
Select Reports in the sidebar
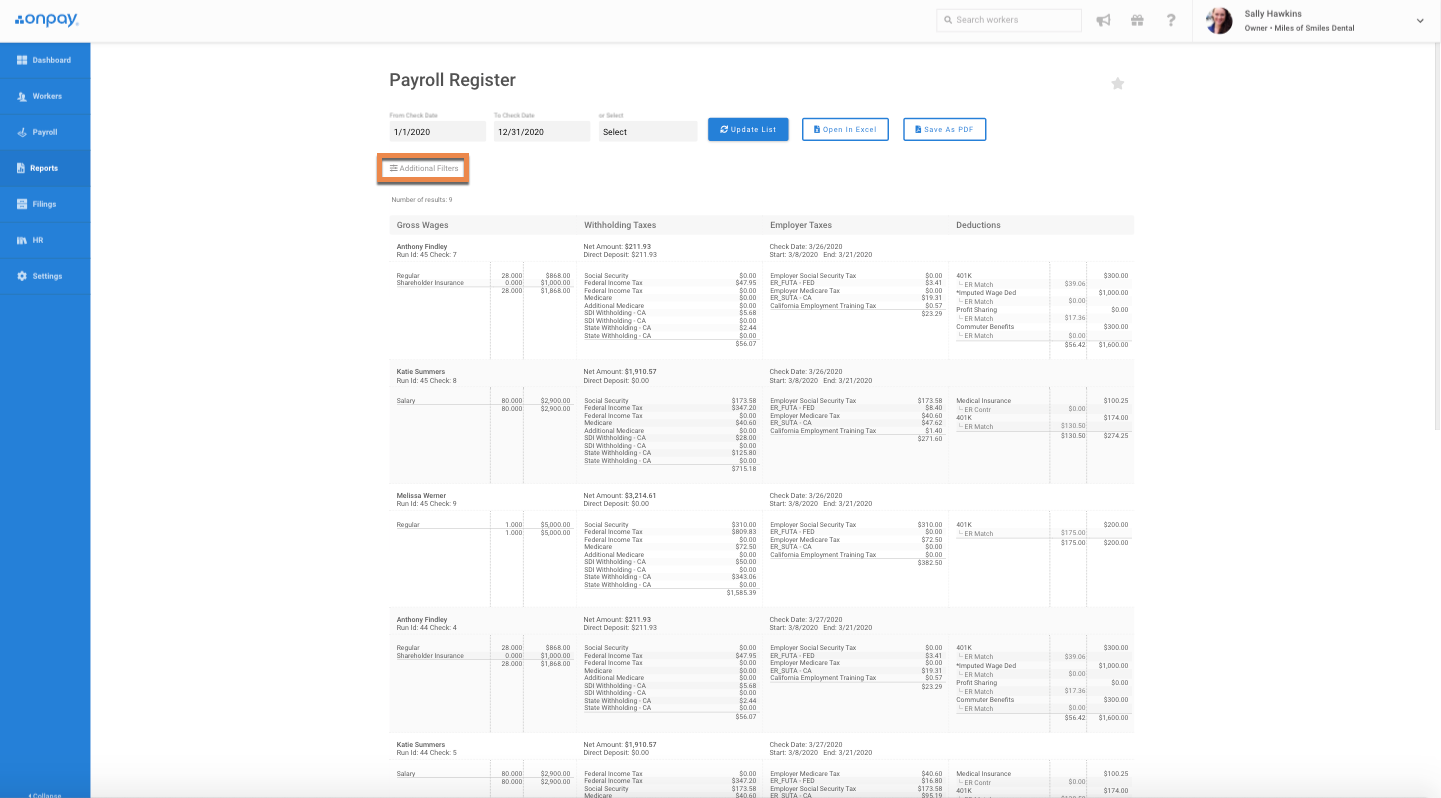[45, 168]
